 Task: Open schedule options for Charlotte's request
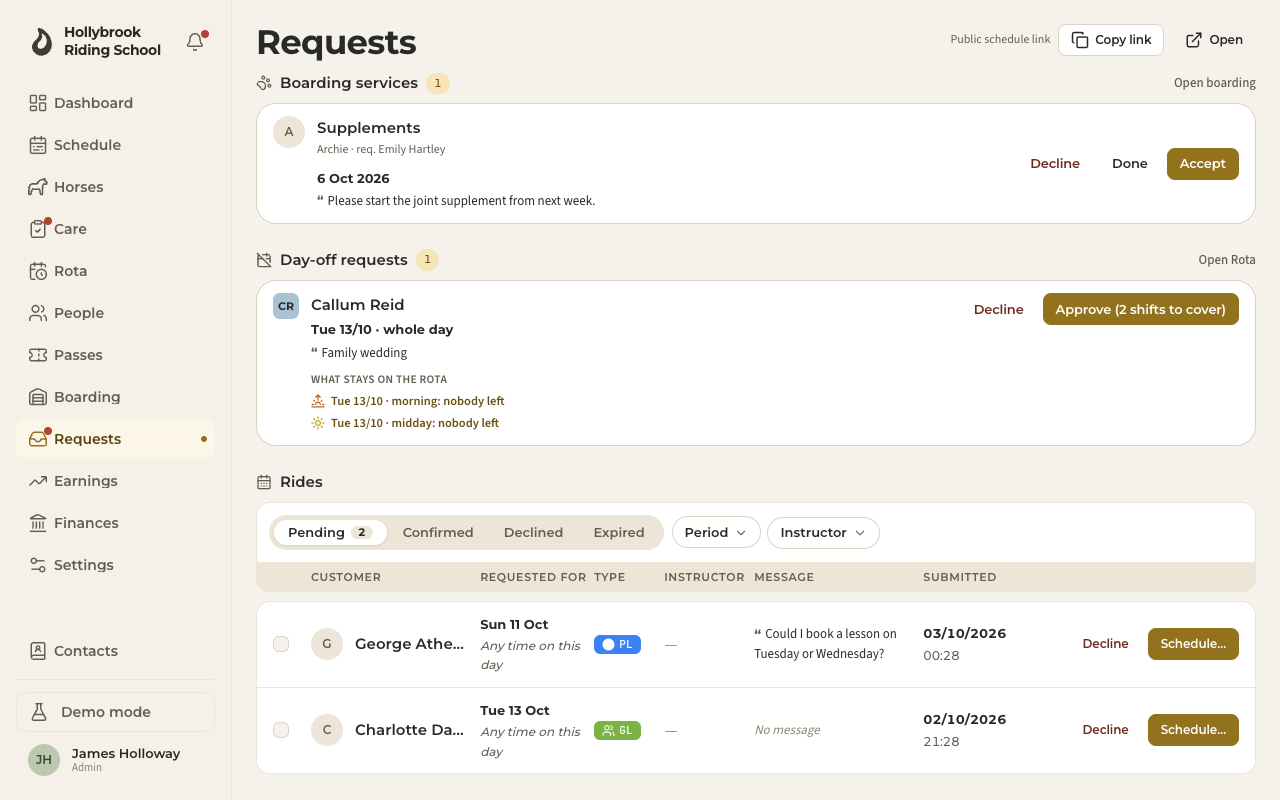point(1193,730)
